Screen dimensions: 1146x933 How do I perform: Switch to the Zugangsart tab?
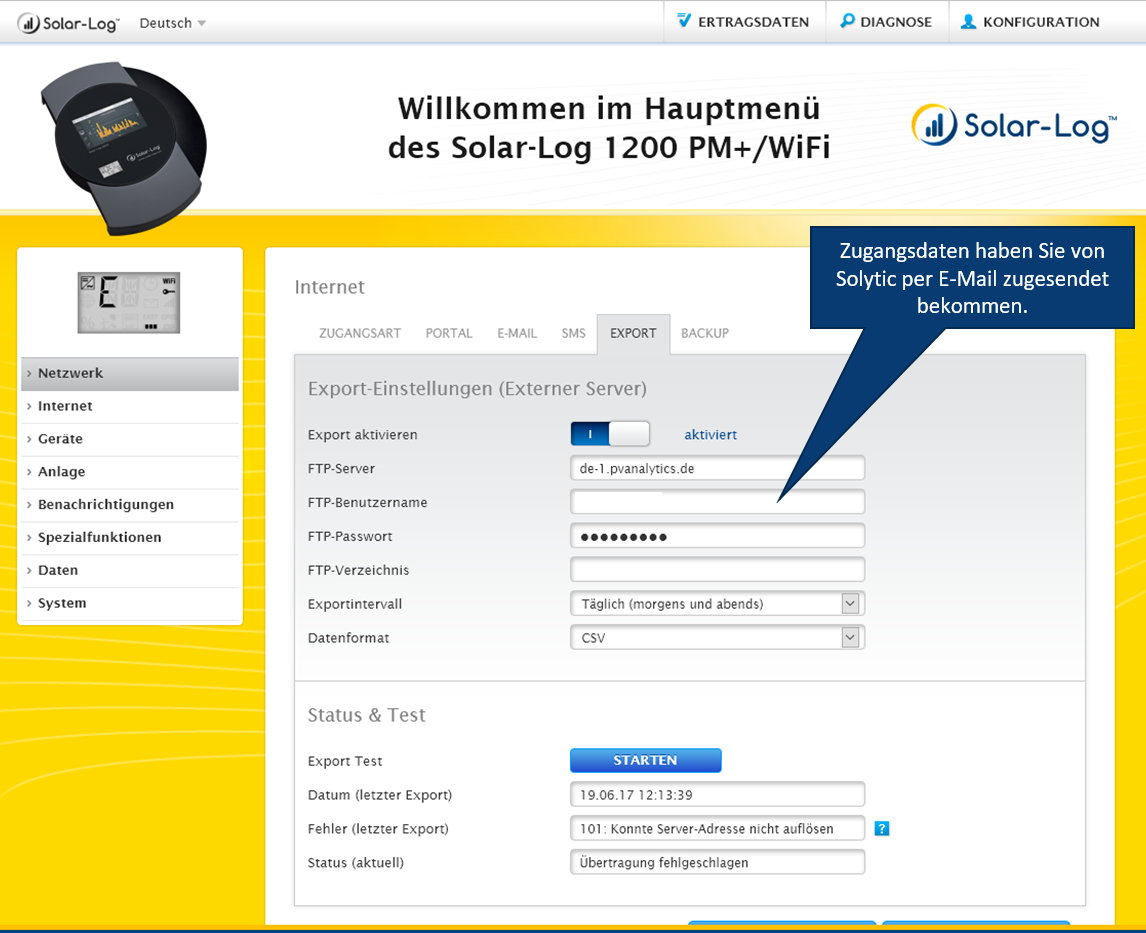click(x=360, y=333)
